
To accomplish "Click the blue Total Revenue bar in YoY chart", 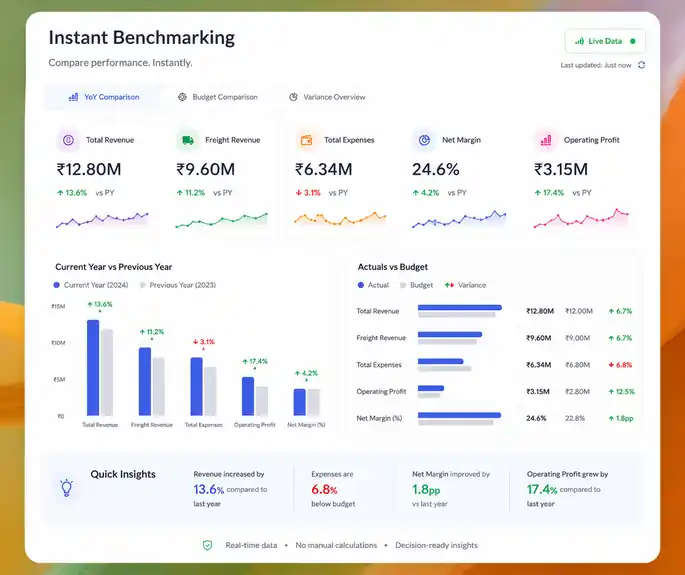I will click(93, 368).
